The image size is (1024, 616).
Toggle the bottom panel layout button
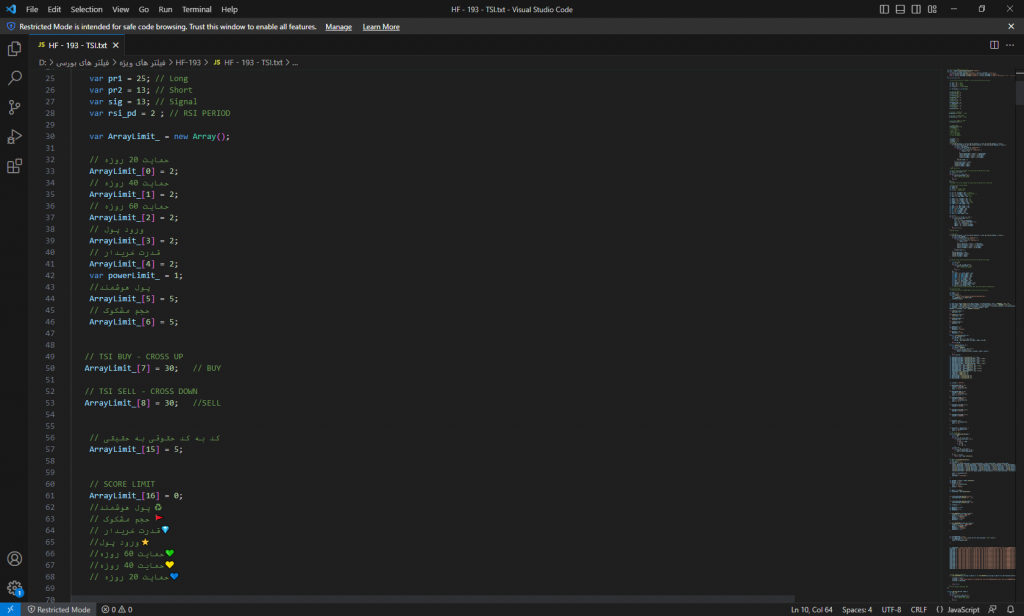point(900,9)
